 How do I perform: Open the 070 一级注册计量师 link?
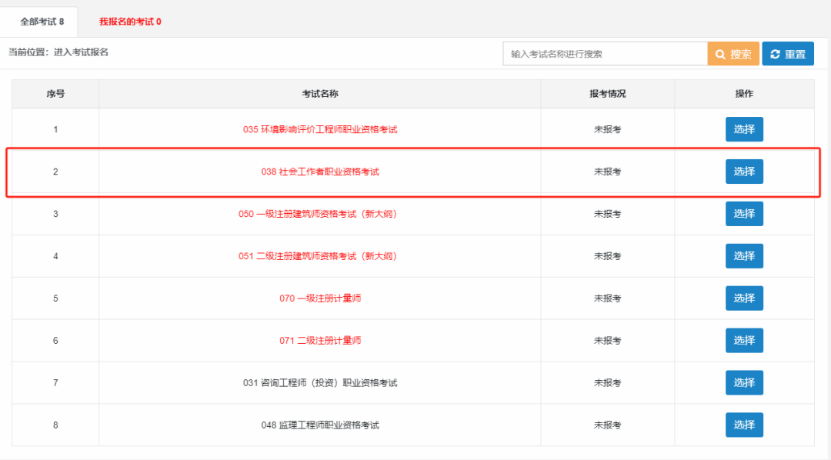(x=320, y=298)
